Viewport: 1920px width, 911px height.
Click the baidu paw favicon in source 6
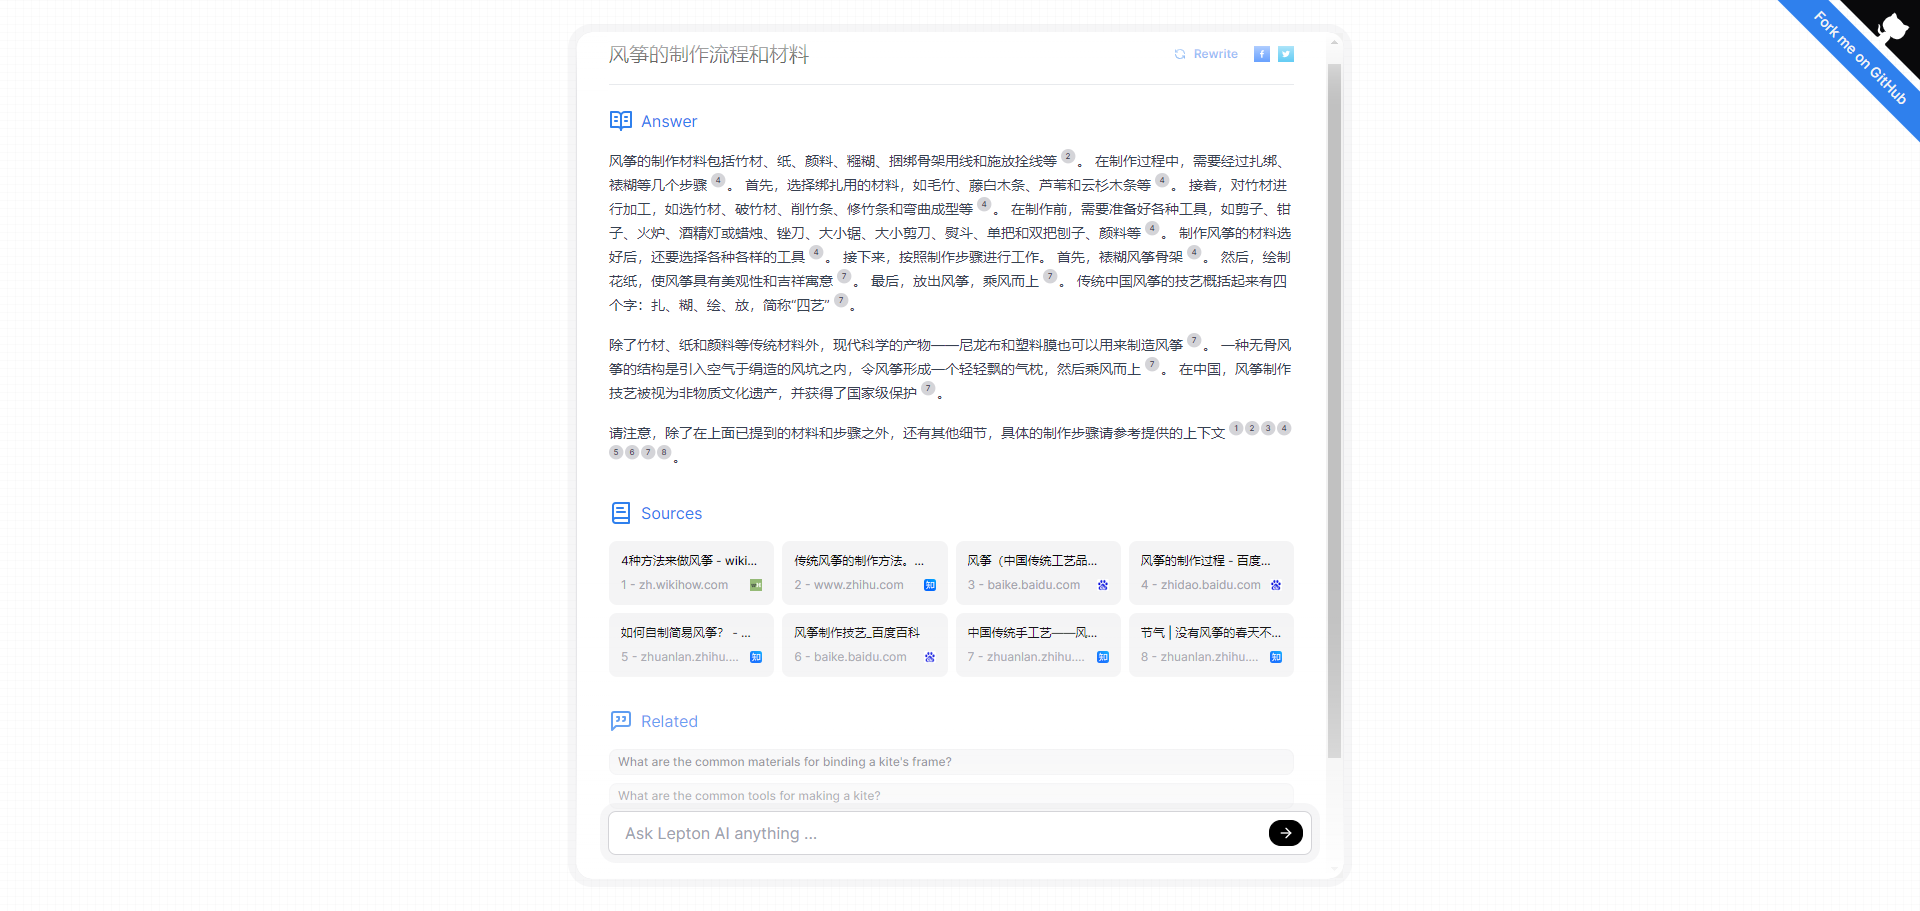tap(930, 657)
